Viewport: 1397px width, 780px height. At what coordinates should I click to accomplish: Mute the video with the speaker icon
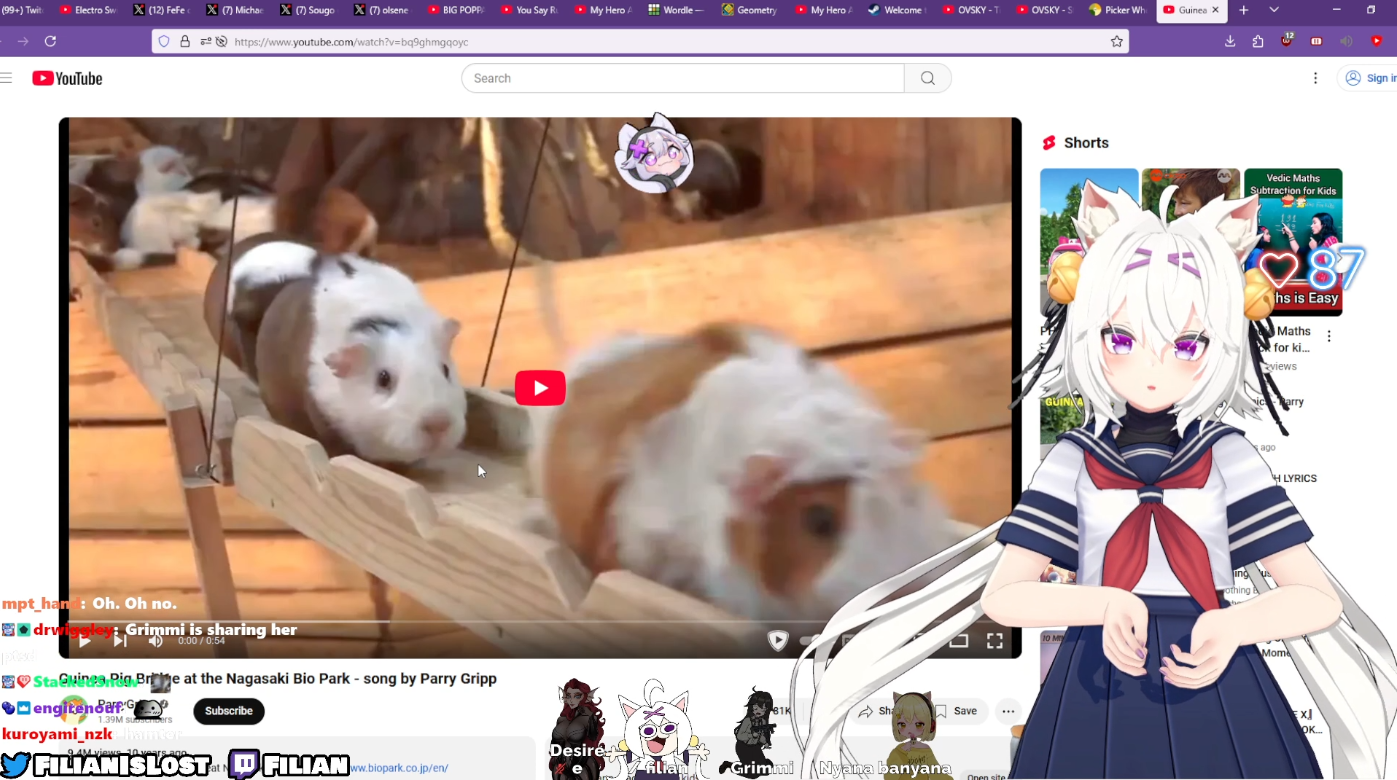(155, 640)
